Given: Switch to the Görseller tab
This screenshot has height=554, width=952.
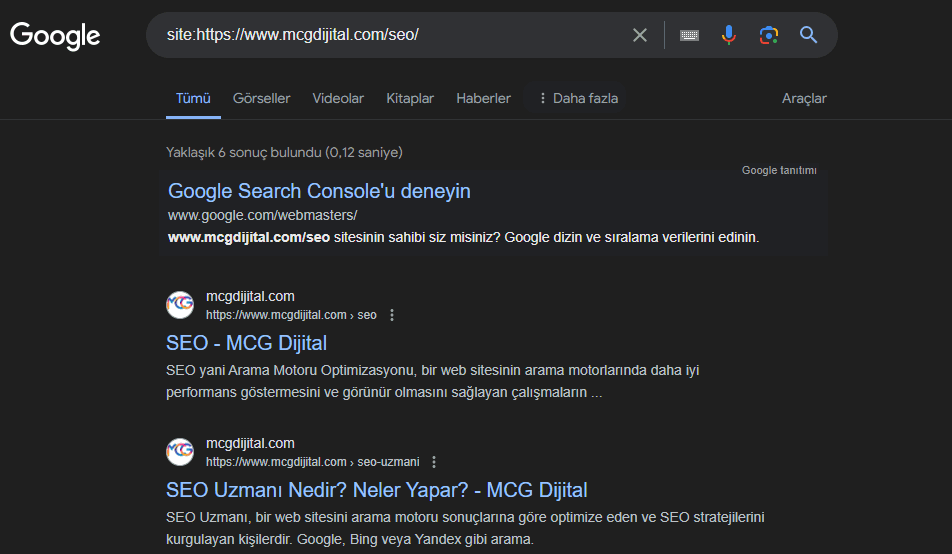Looking at the screenshot, I should point(262,98).
